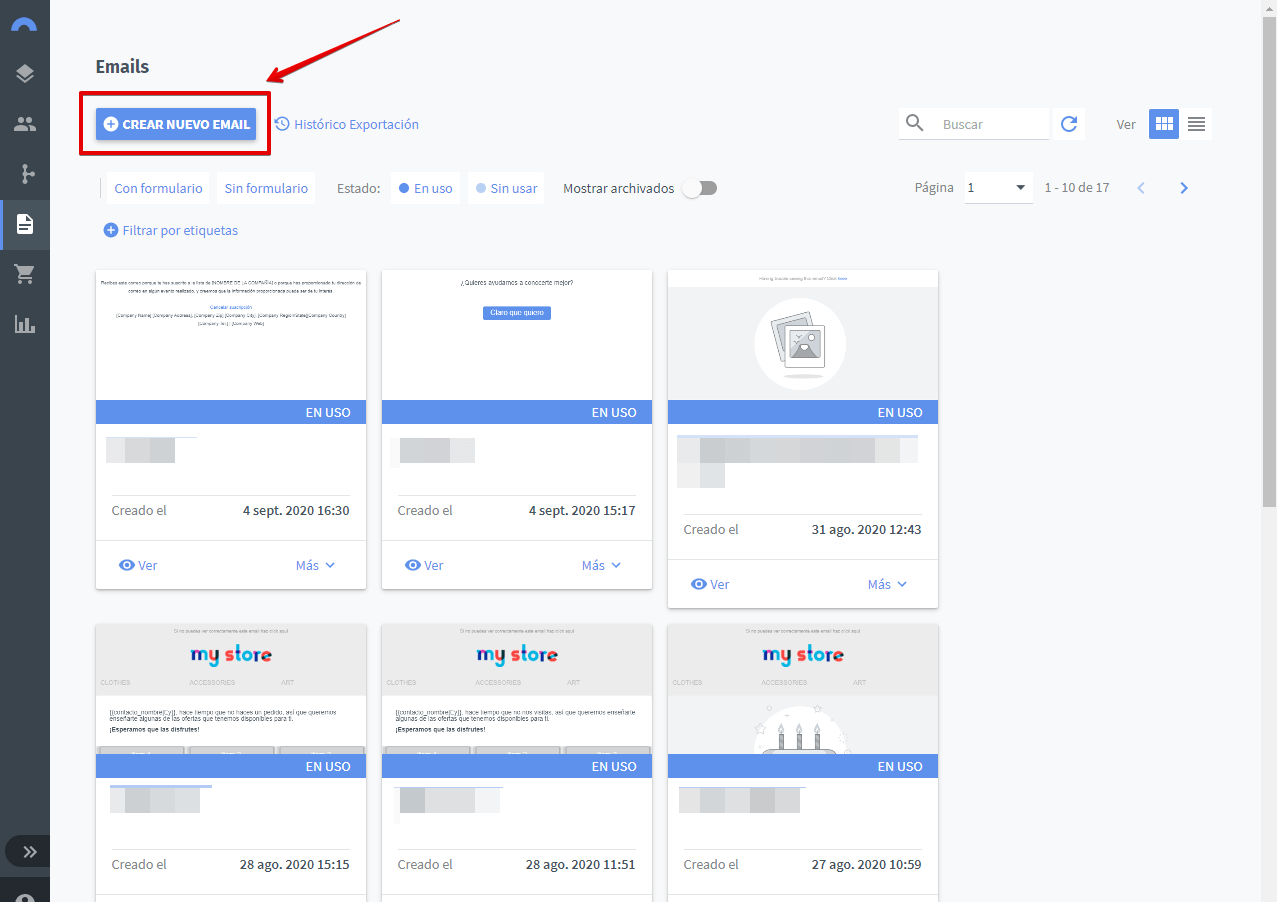The height and width of the screenshot is (902, 1277).
Task: Click the app logo at top of sidebar
Action: (x=24, y=24)
